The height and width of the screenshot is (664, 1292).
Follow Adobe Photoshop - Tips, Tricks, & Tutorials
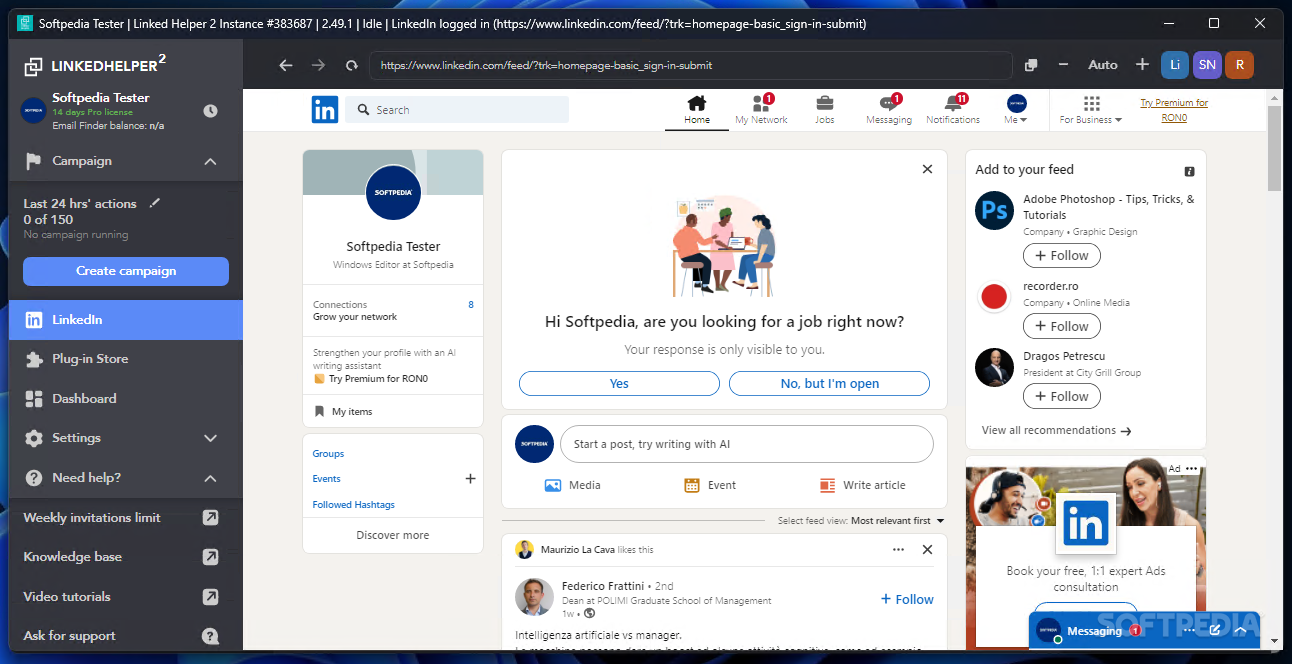pyautogui.click(x=1062, y=256)
